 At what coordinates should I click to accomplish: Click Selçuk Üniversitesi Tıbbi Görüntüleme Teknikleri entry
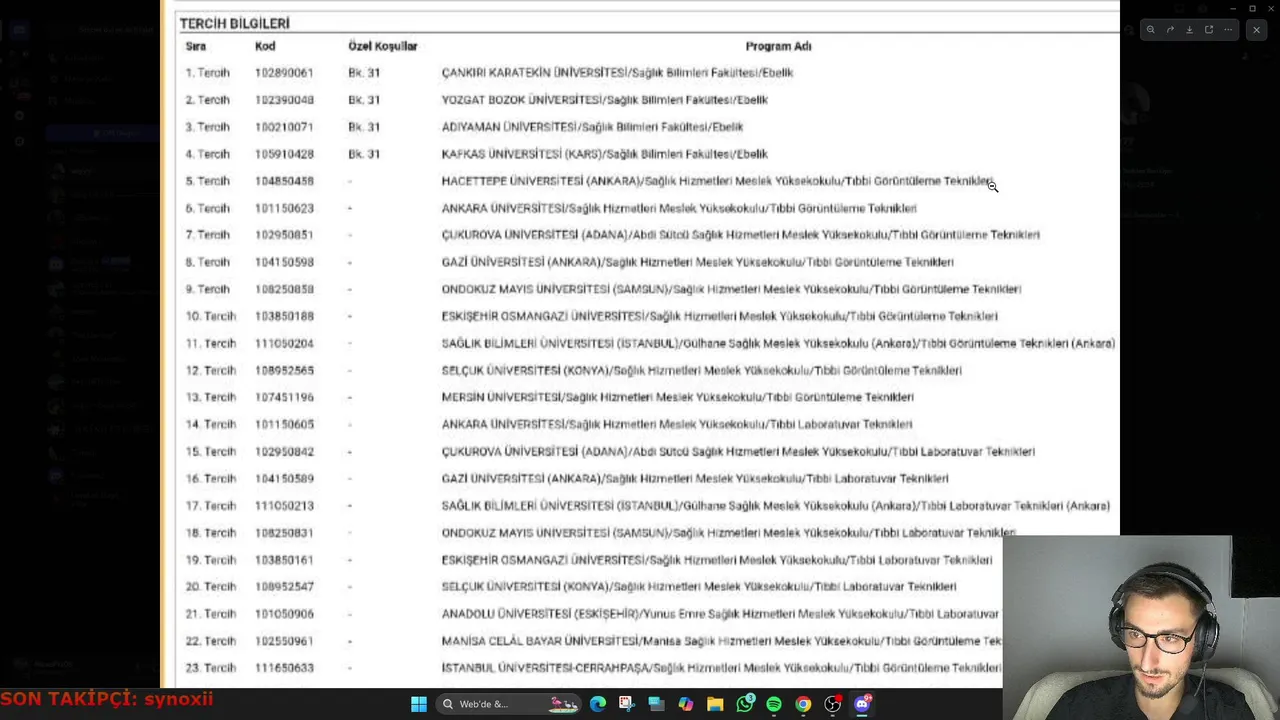[x=702, y=370]
